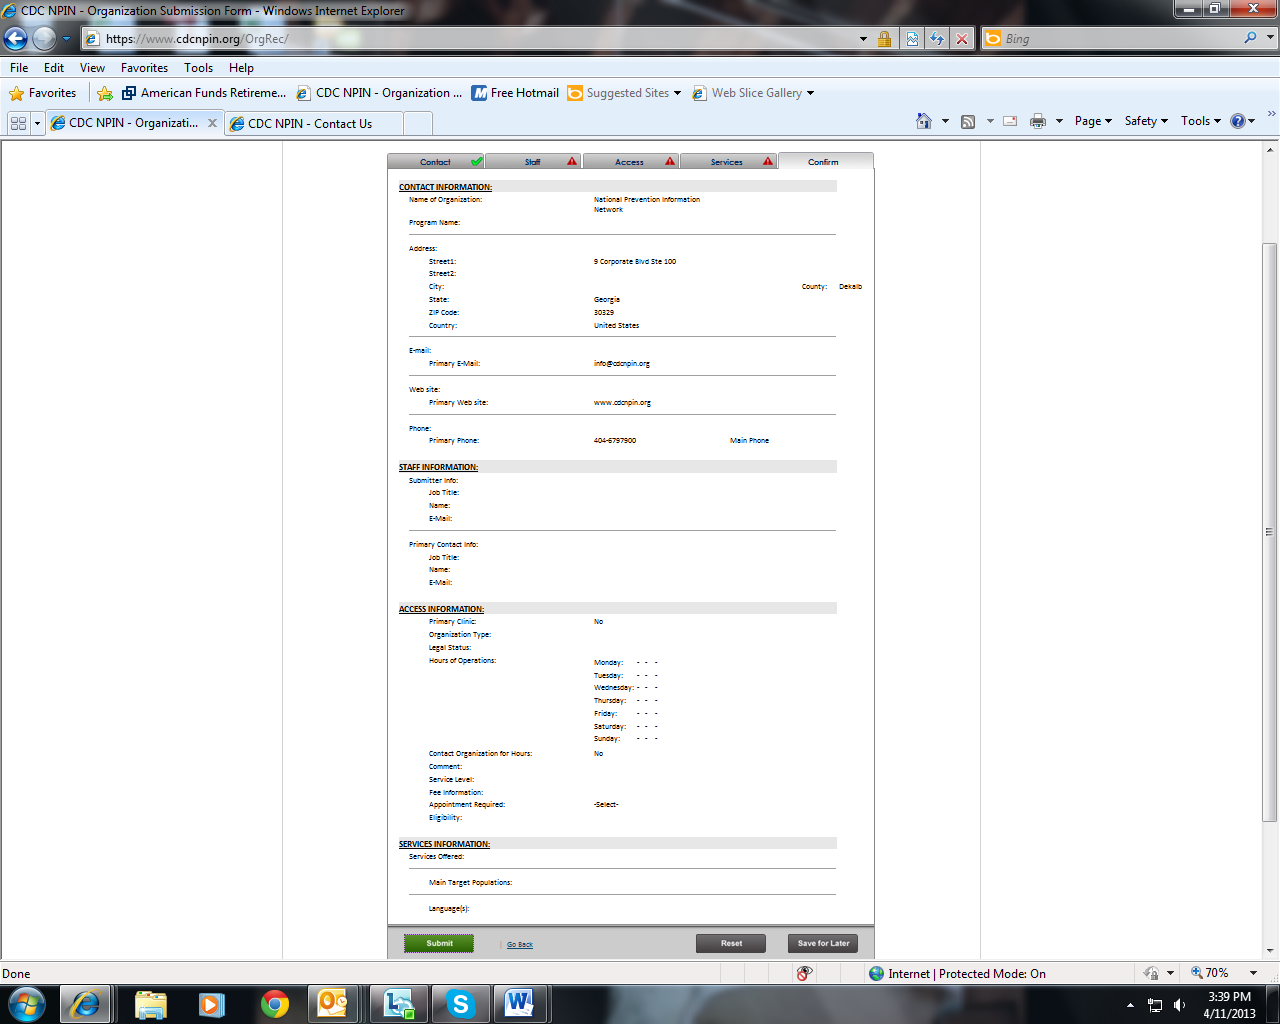Click the green Submit button
The height and width of the screenshot is (1024, 1280).
tap(439, 943)
